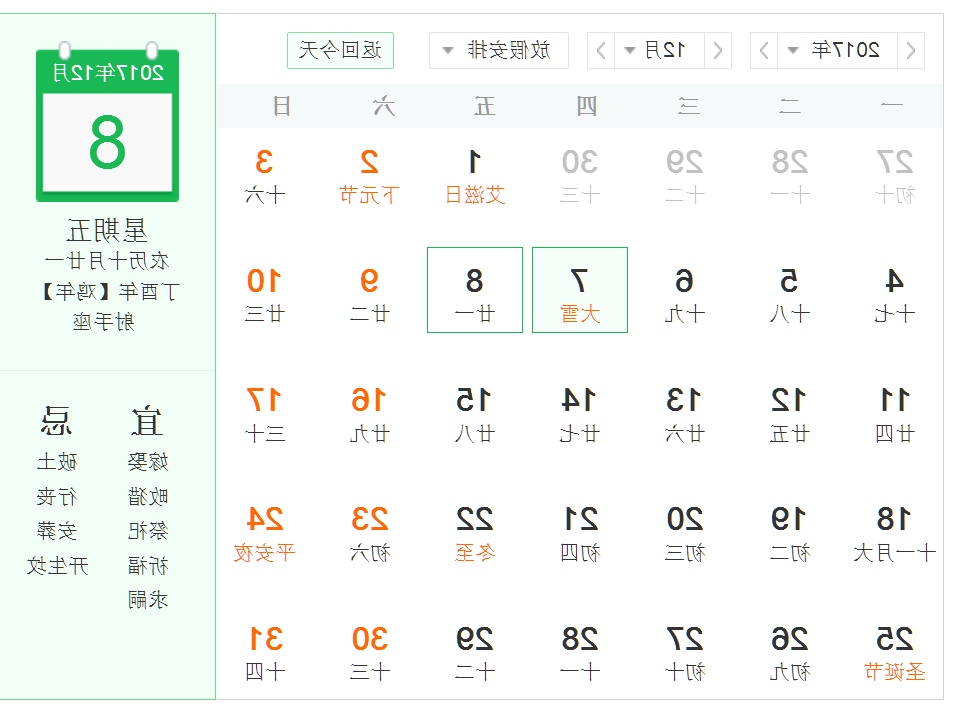Viewport: 955px width, 711px height.
Task: Select black December date 28
Action: [x=580, y=654]
